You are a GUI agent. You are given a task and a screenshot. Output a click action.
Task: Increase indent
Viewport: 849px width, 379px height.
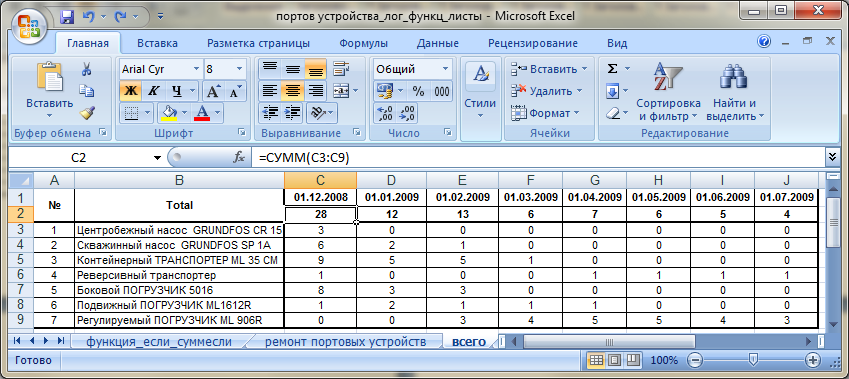pyautogui.click(x=292, y=113)
